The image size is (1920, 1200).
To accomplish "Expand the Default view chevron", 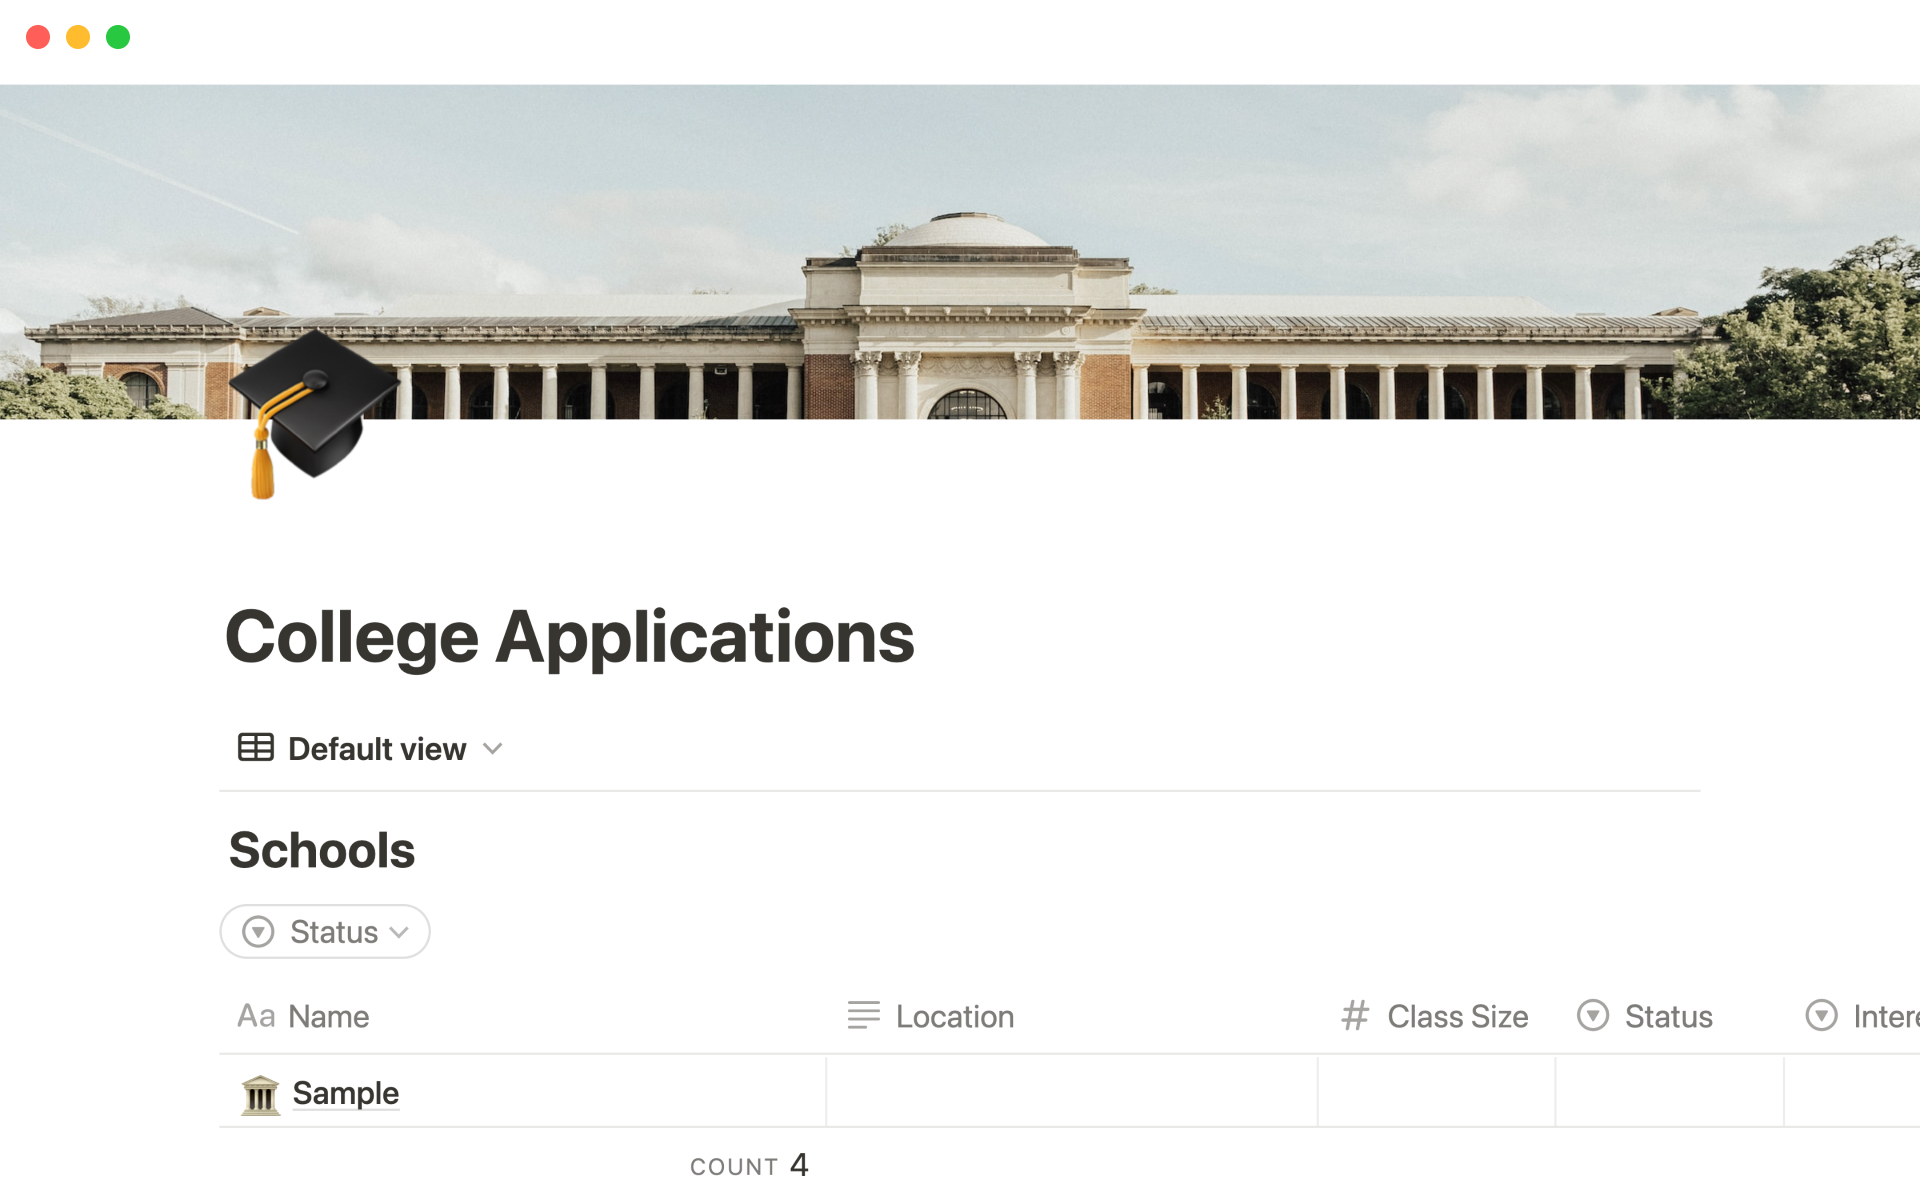I will point(492,748).
